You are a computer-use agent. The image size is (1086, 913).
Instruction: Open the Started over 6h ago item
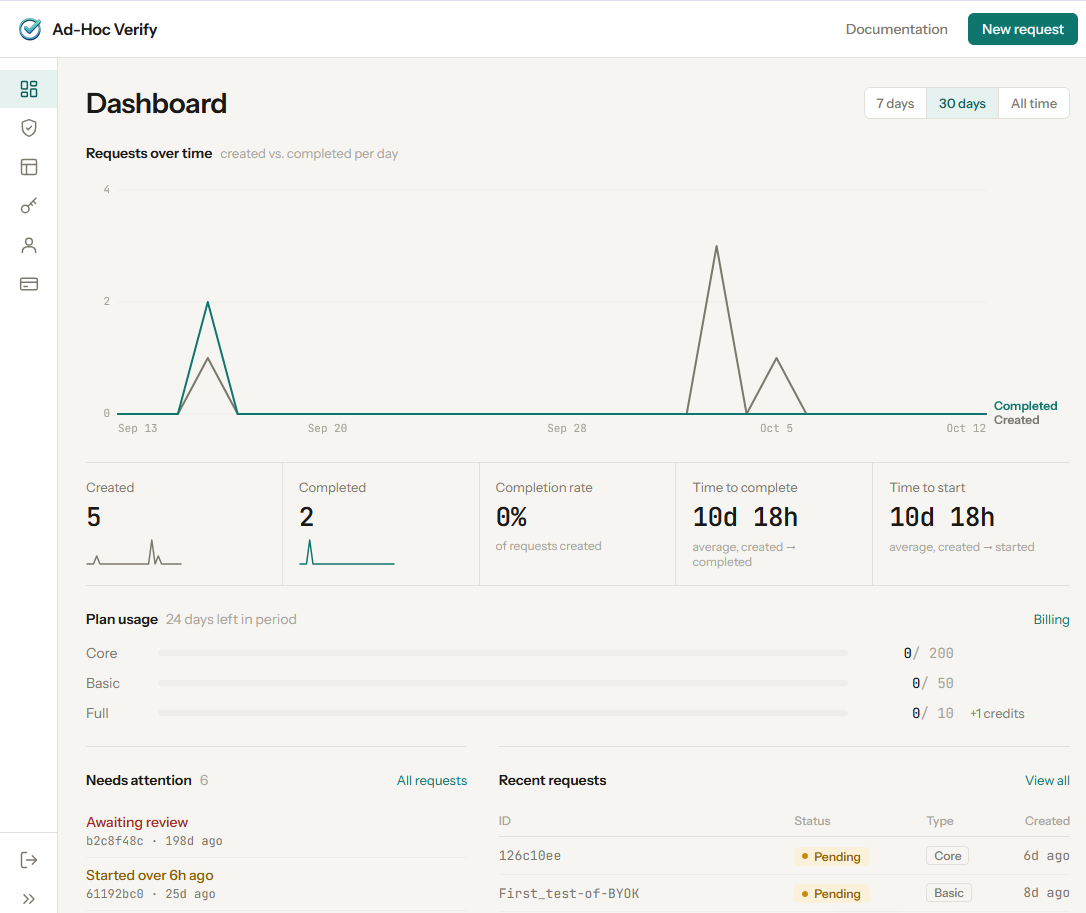(150, 875)
